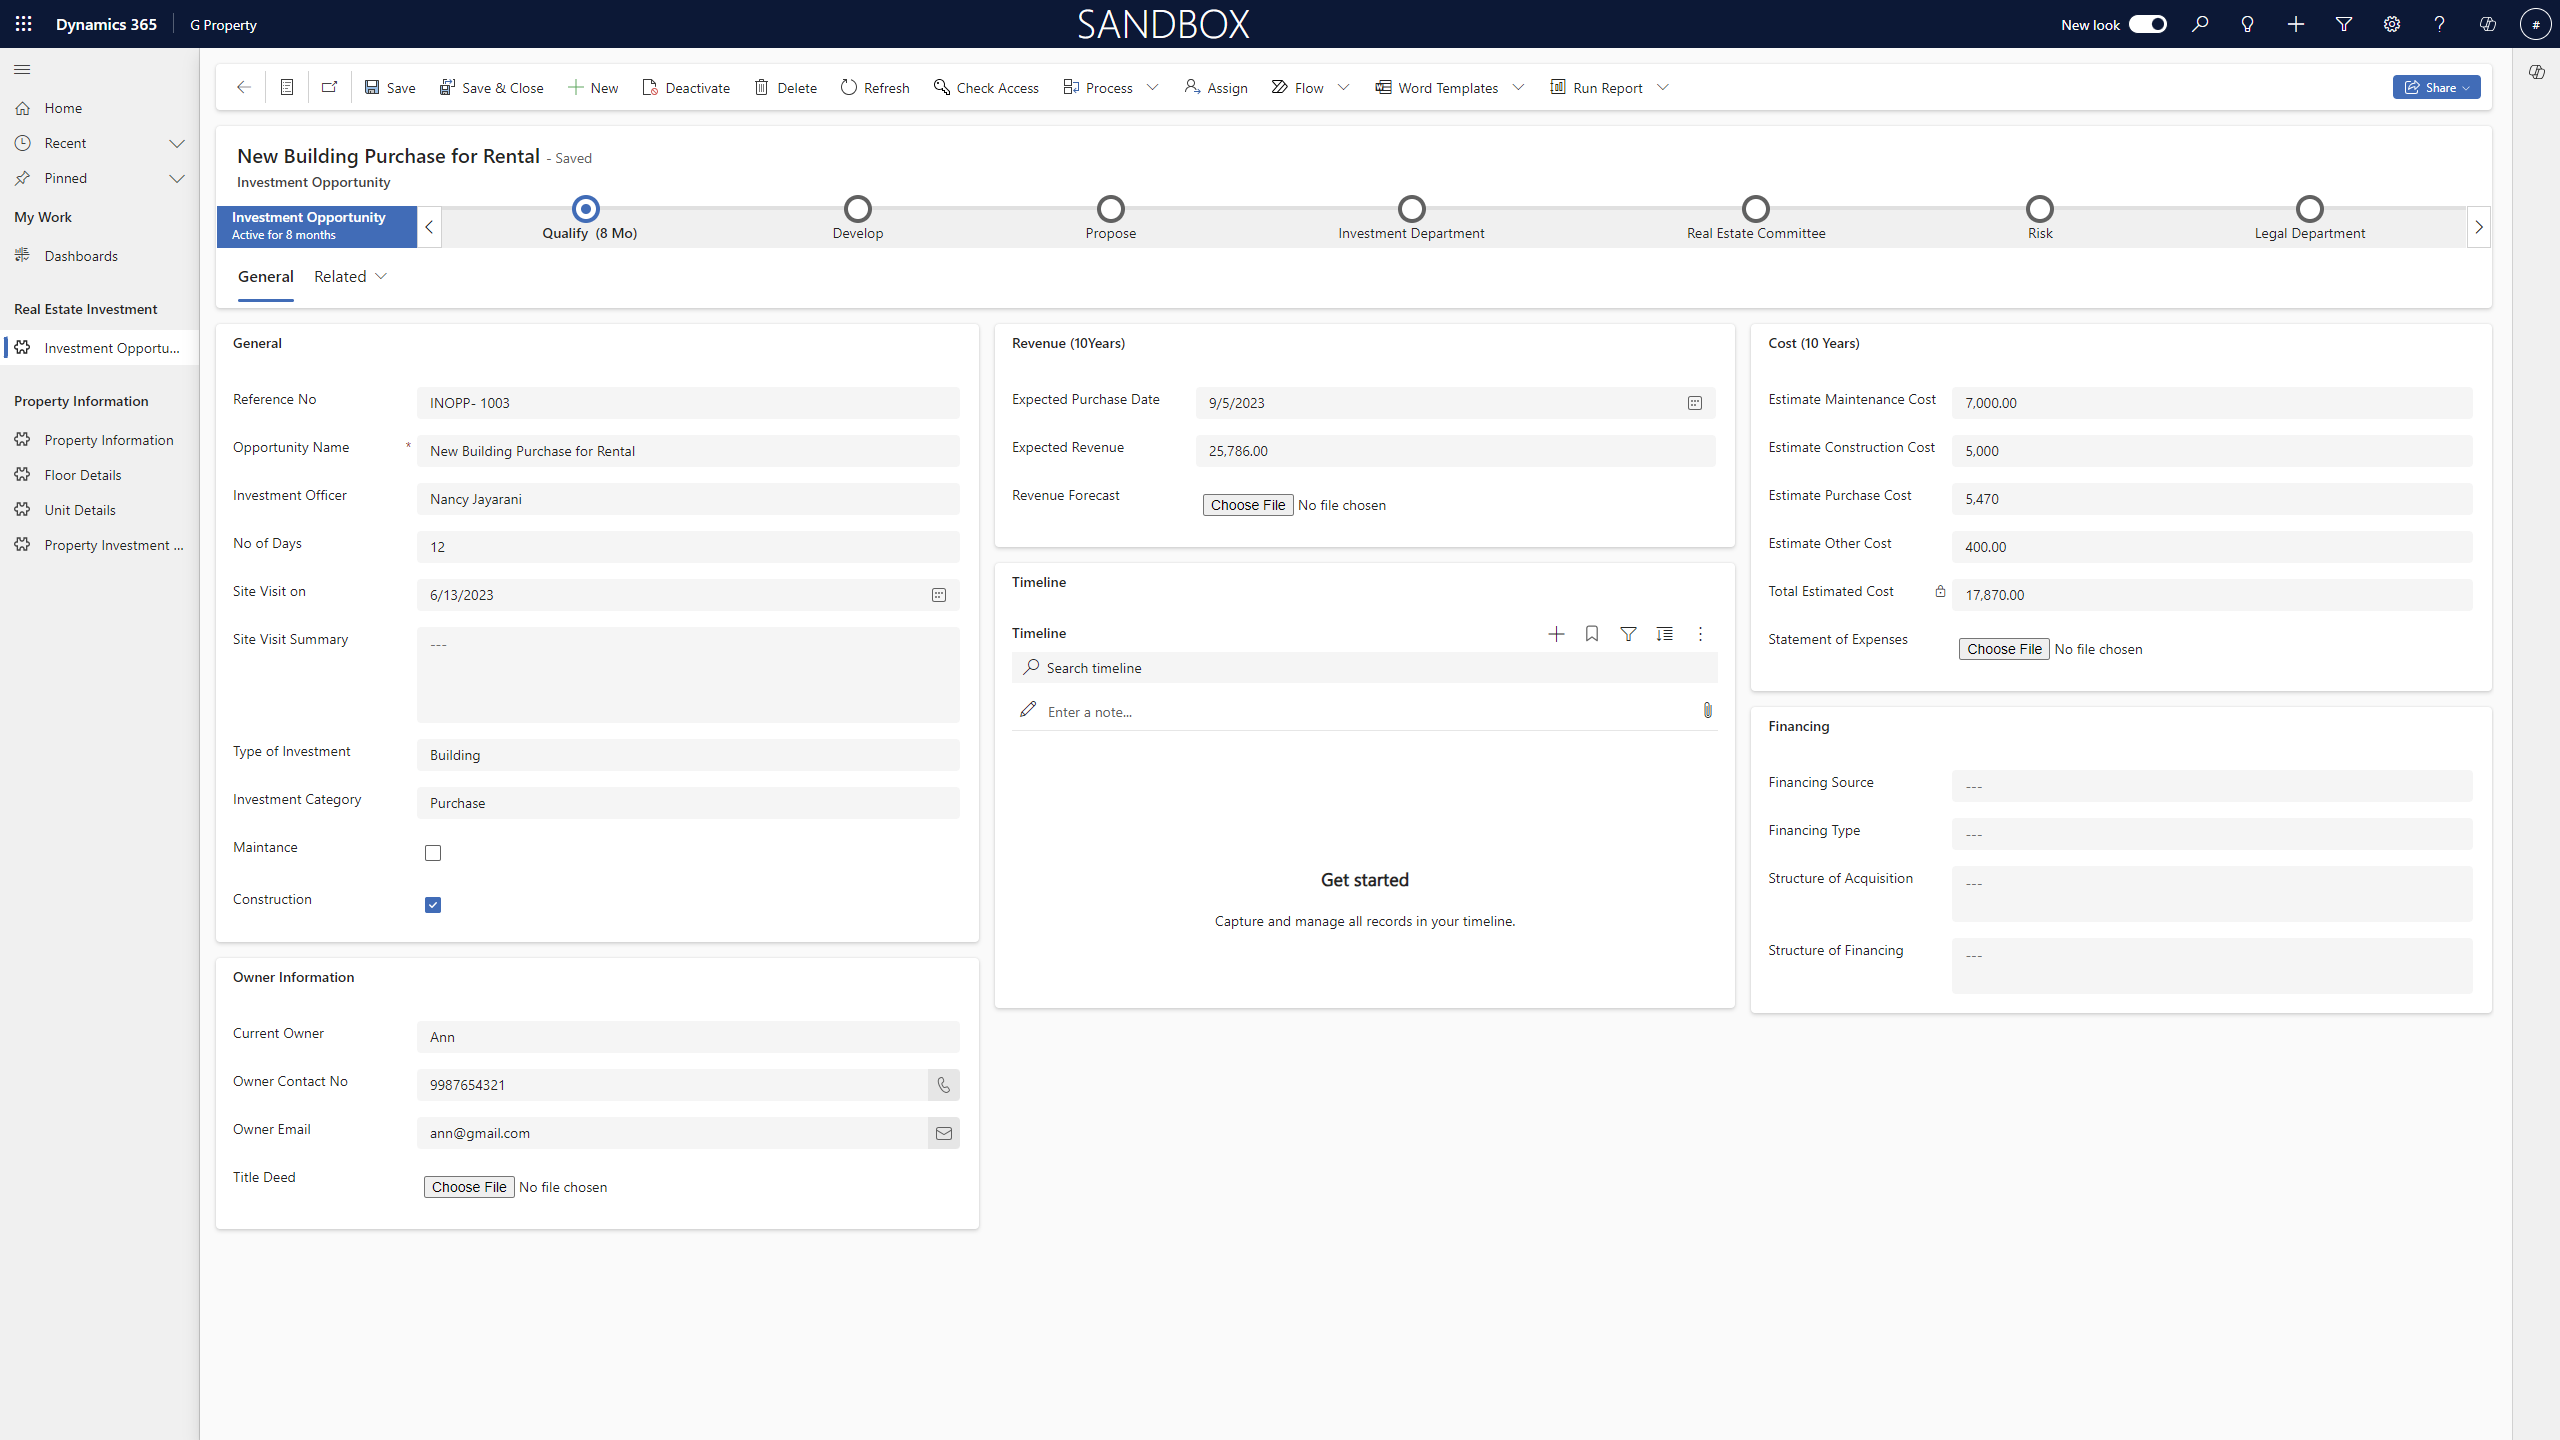Viewport: 2560px width, 1440px height.
Task: Click Choose File for Revenue Forecast
Action: (x=1247, y=505)
